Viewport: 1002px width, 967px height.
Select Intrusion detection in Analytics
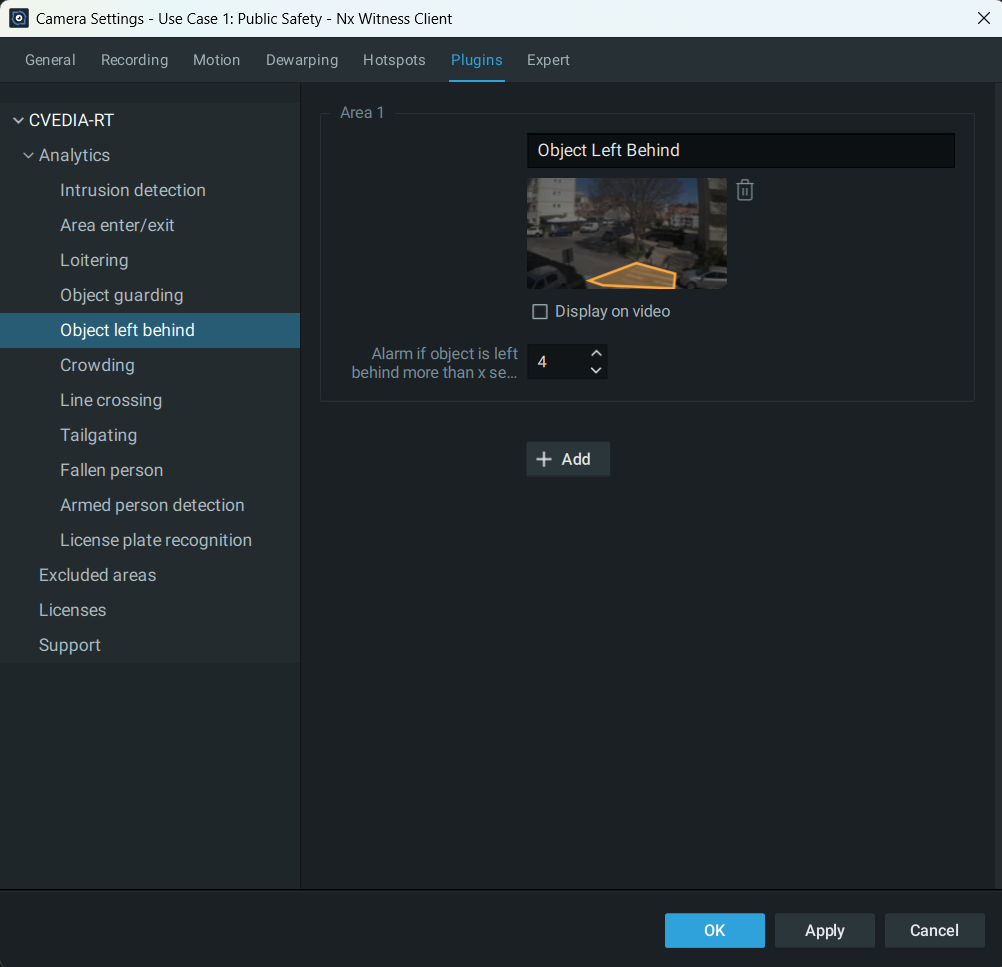tap(133, 190)
